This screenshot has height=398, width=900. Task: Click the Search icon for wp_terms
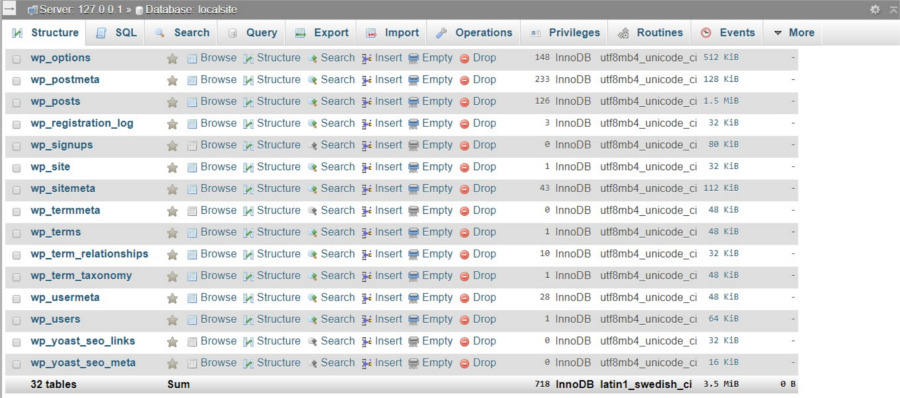pos(312,233)
